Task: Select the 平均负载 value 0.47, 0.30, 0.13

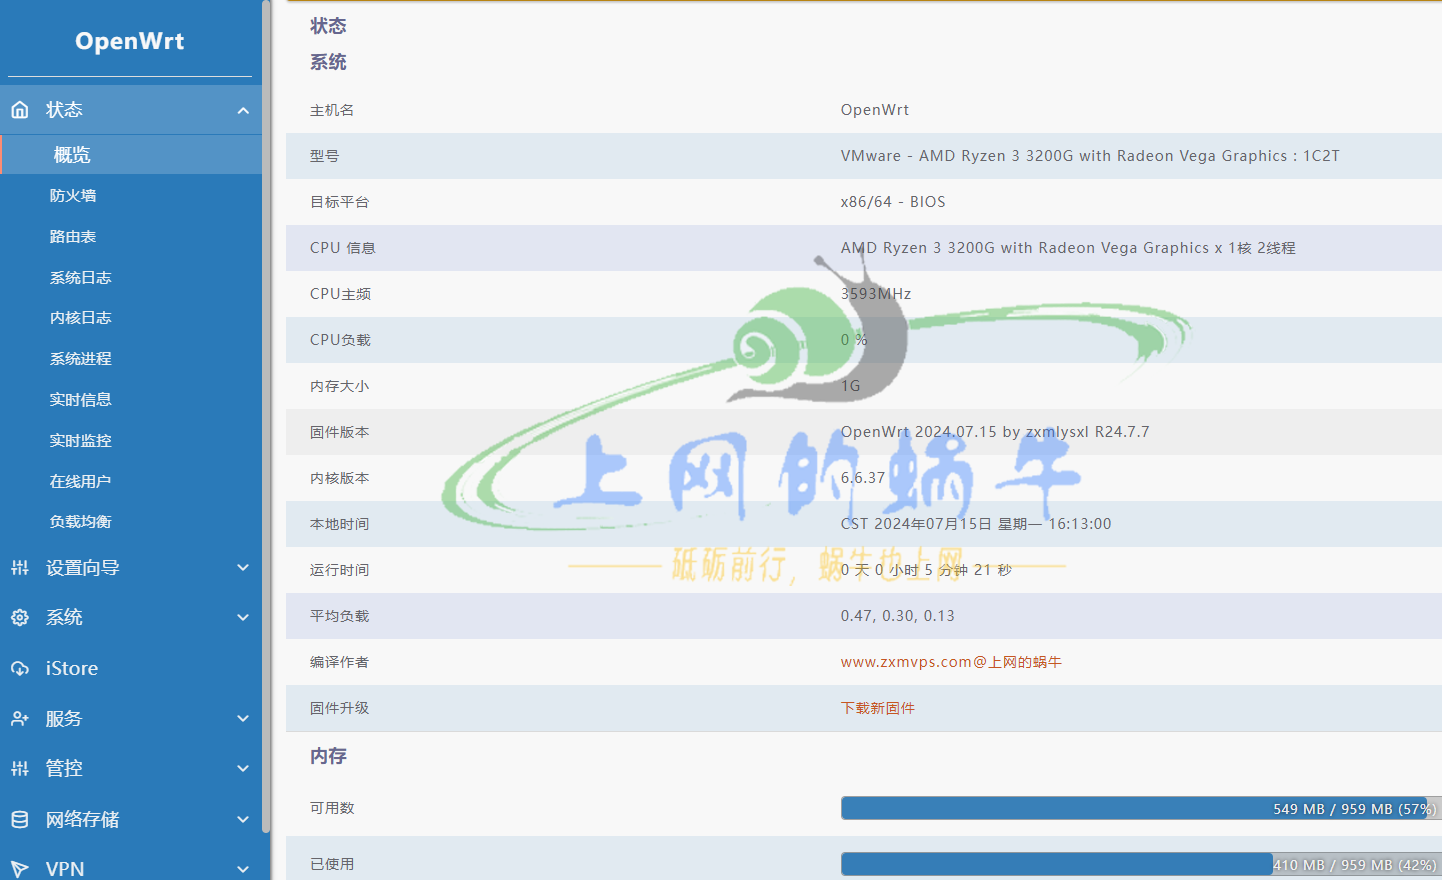Action: (x=898, y=616)
